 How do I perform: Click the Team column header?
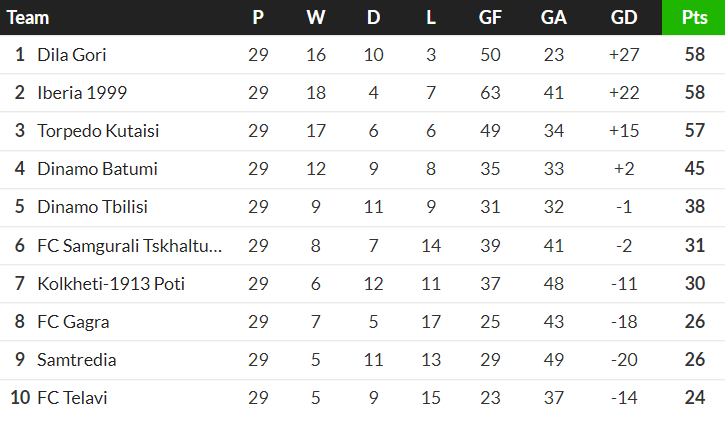click(x=28, y=18)
